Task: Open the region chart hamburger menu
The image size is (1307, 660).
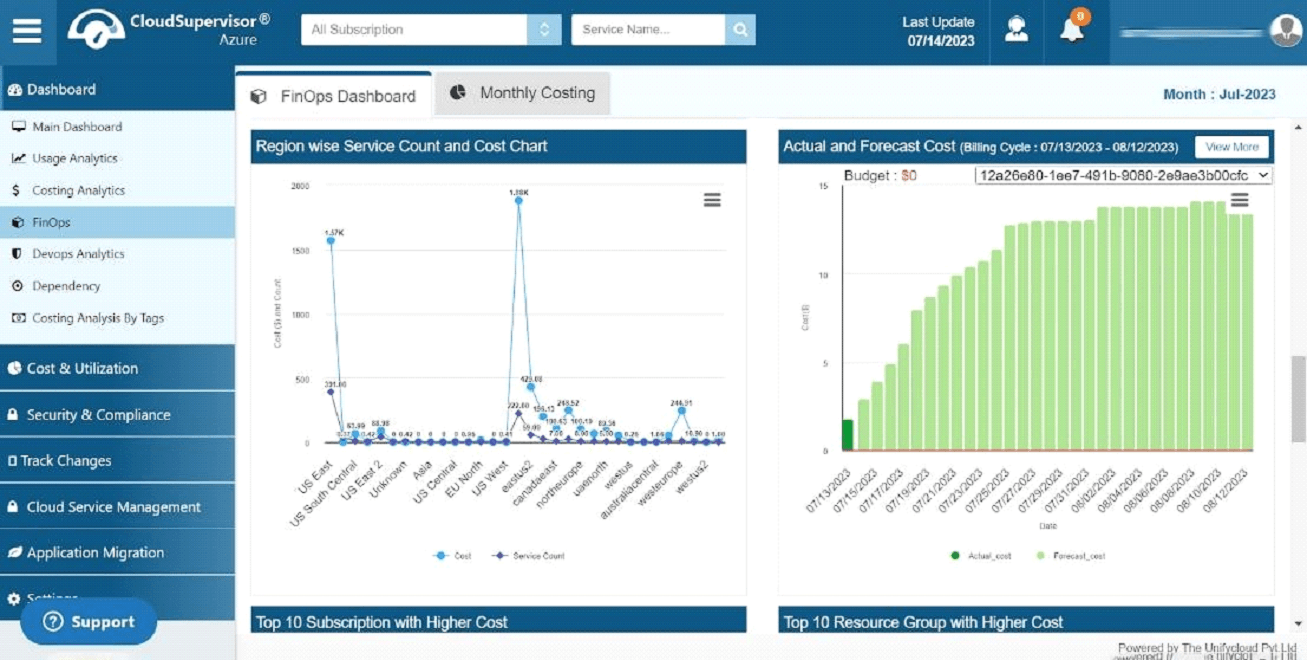Action: coord(712,200)
